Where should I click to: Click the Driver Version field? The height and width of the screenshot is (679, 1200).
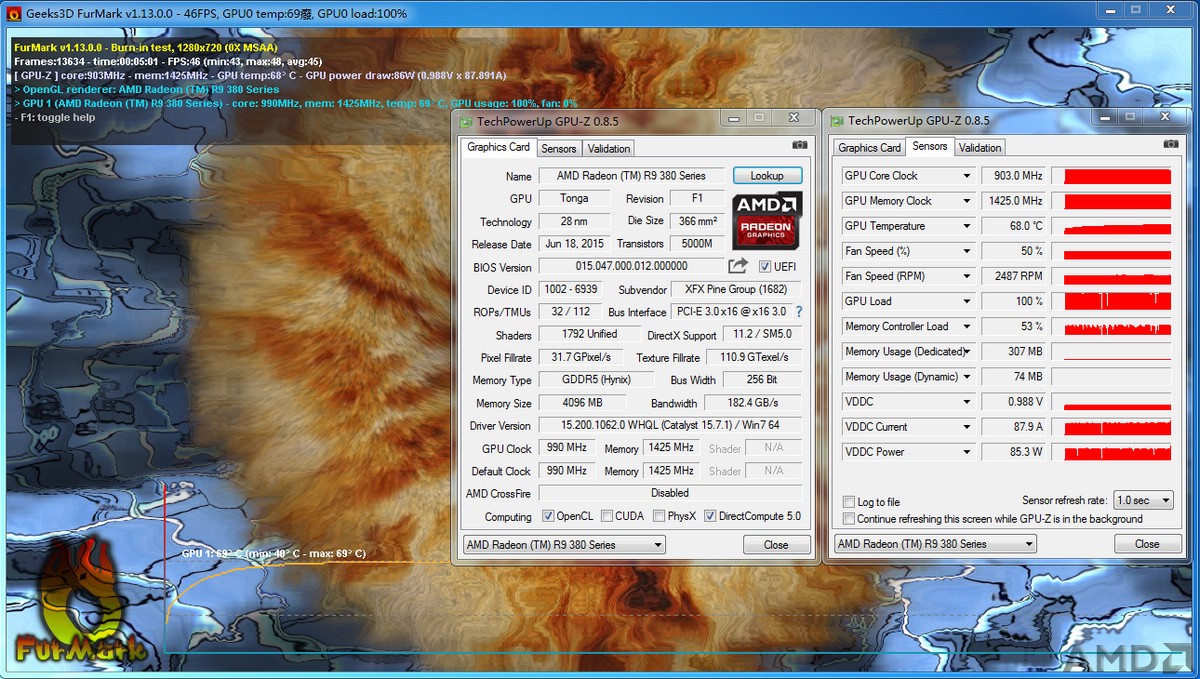pos(670,426)
